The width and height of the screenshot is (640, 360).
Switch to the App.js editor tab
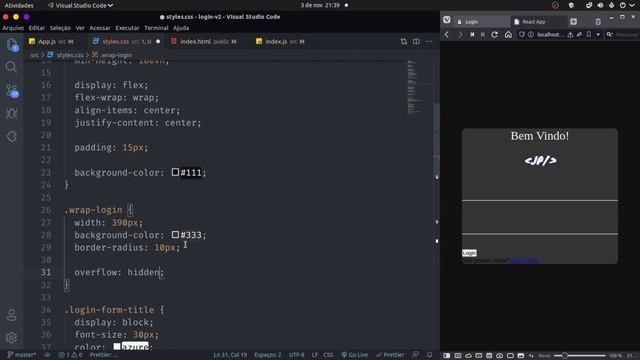tap(51, 41)
